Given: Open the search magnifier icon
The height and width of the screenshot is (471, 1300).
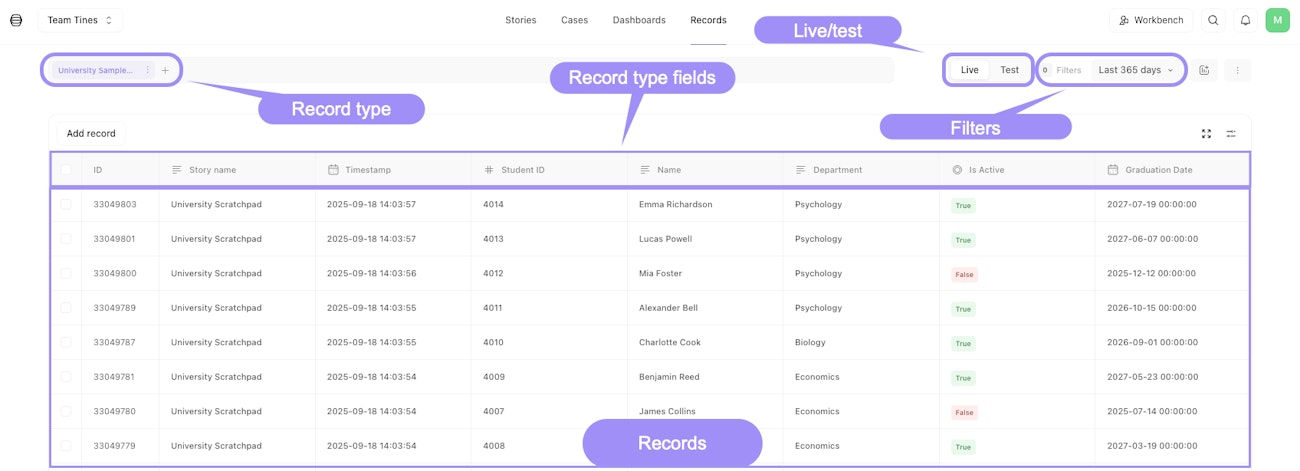Looking at the screenshot, I should click(1213, 20).
